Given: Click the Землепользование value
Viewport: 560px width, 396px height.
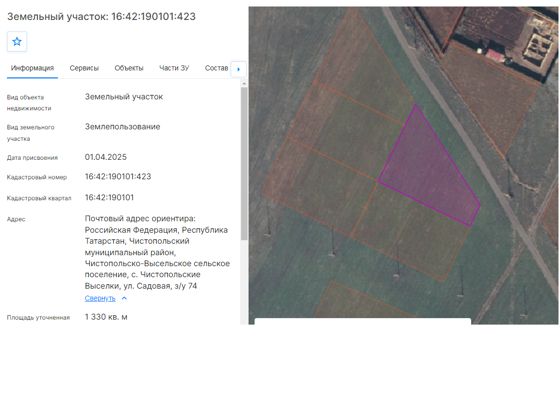Looking at the screenshot, I should 122,127.
